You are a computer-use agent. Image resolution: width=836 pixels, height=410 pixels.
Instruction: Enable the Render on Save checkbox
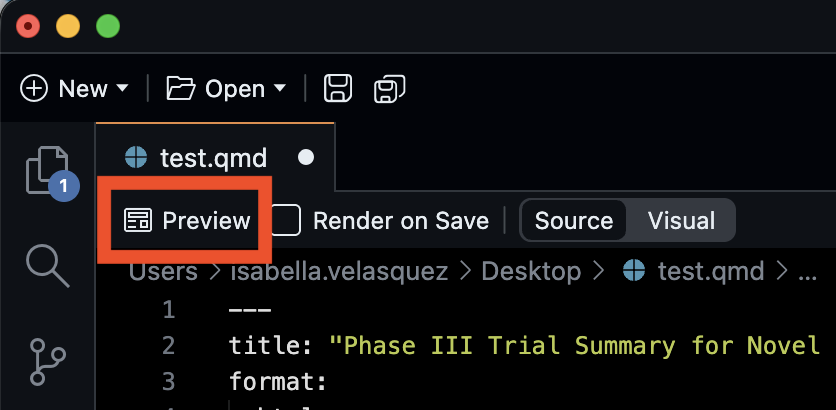[x=287, y=221]
